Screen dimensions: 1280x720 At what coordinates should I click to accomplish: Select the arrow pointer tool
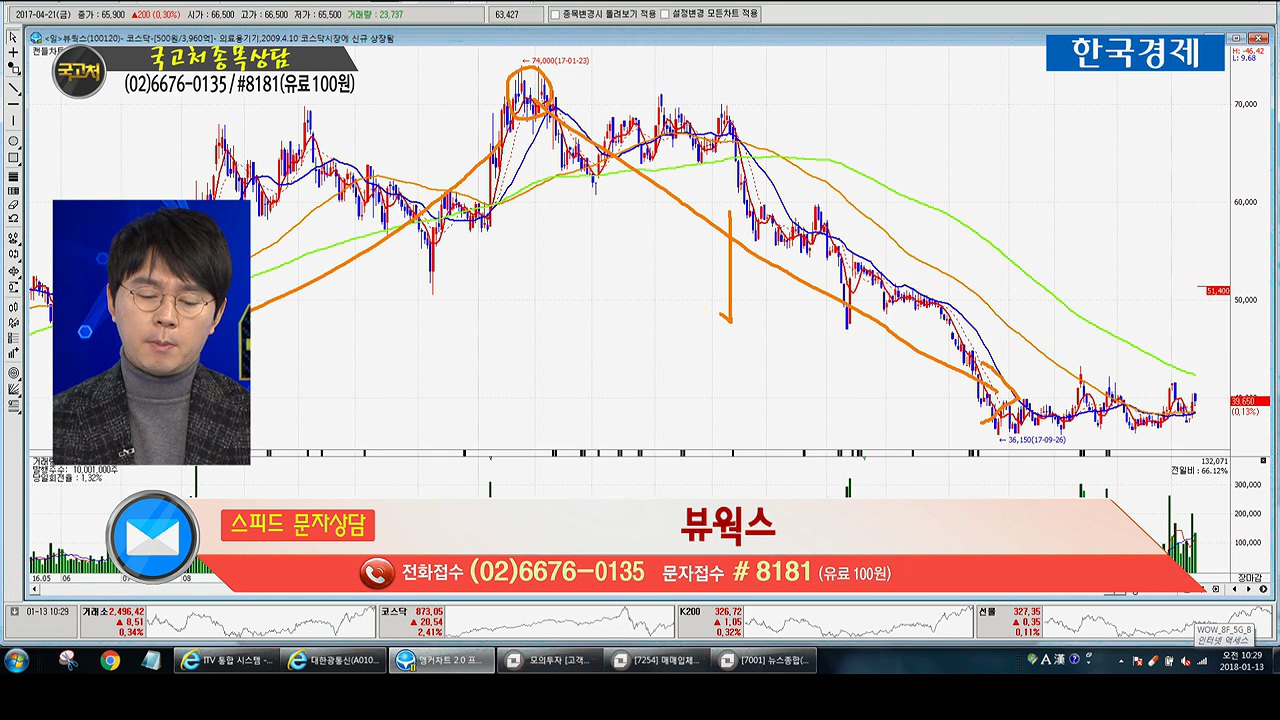(x=13, y=37)
